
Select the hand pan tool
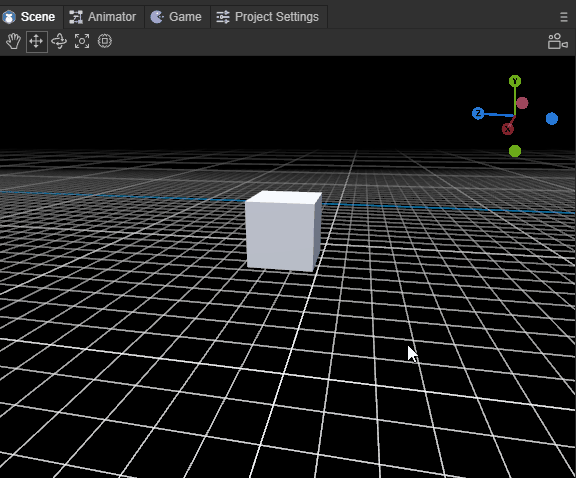pos(13,41)
